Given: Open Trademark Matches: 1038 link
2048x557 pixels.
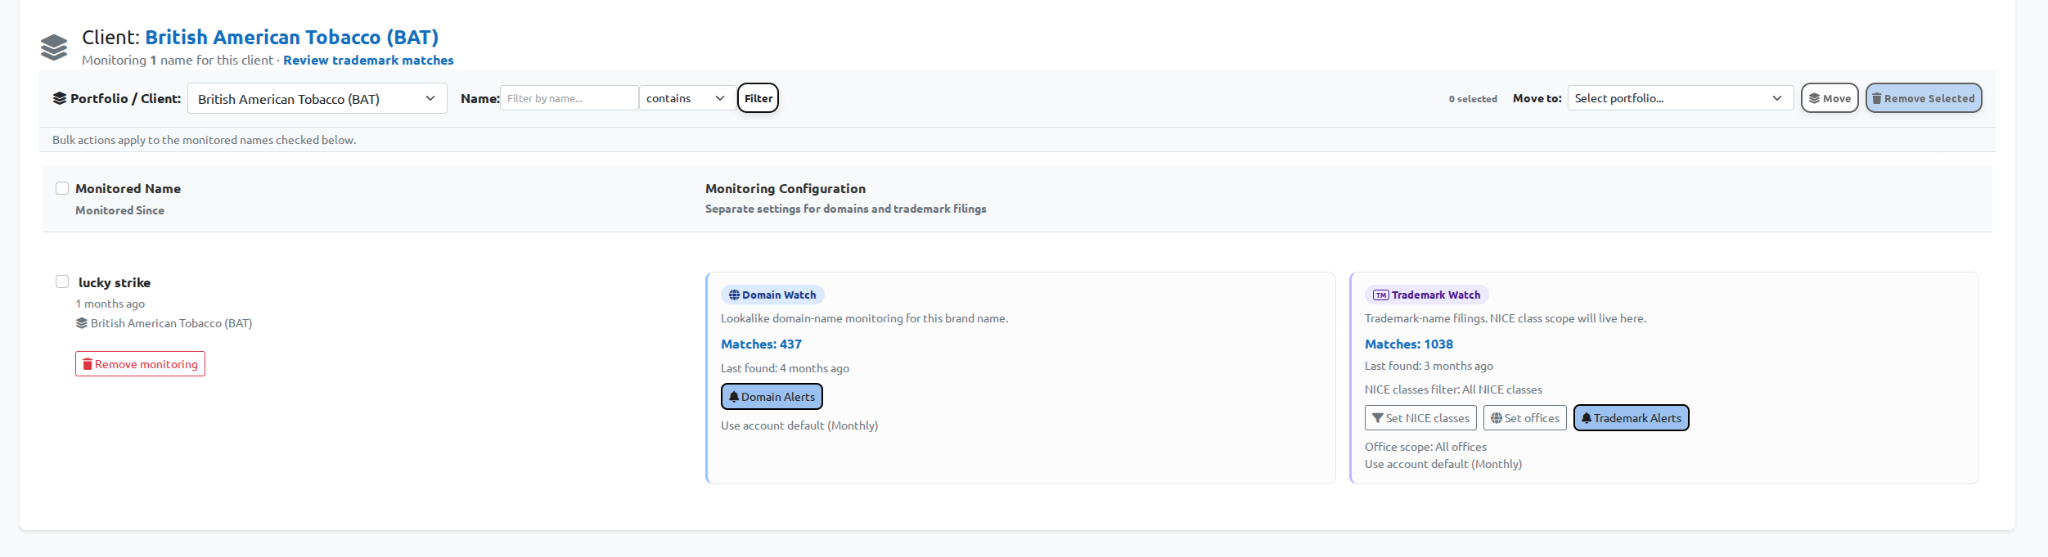Looking at the screenshot, I should pyautogui.click(x=1409, y=344).
